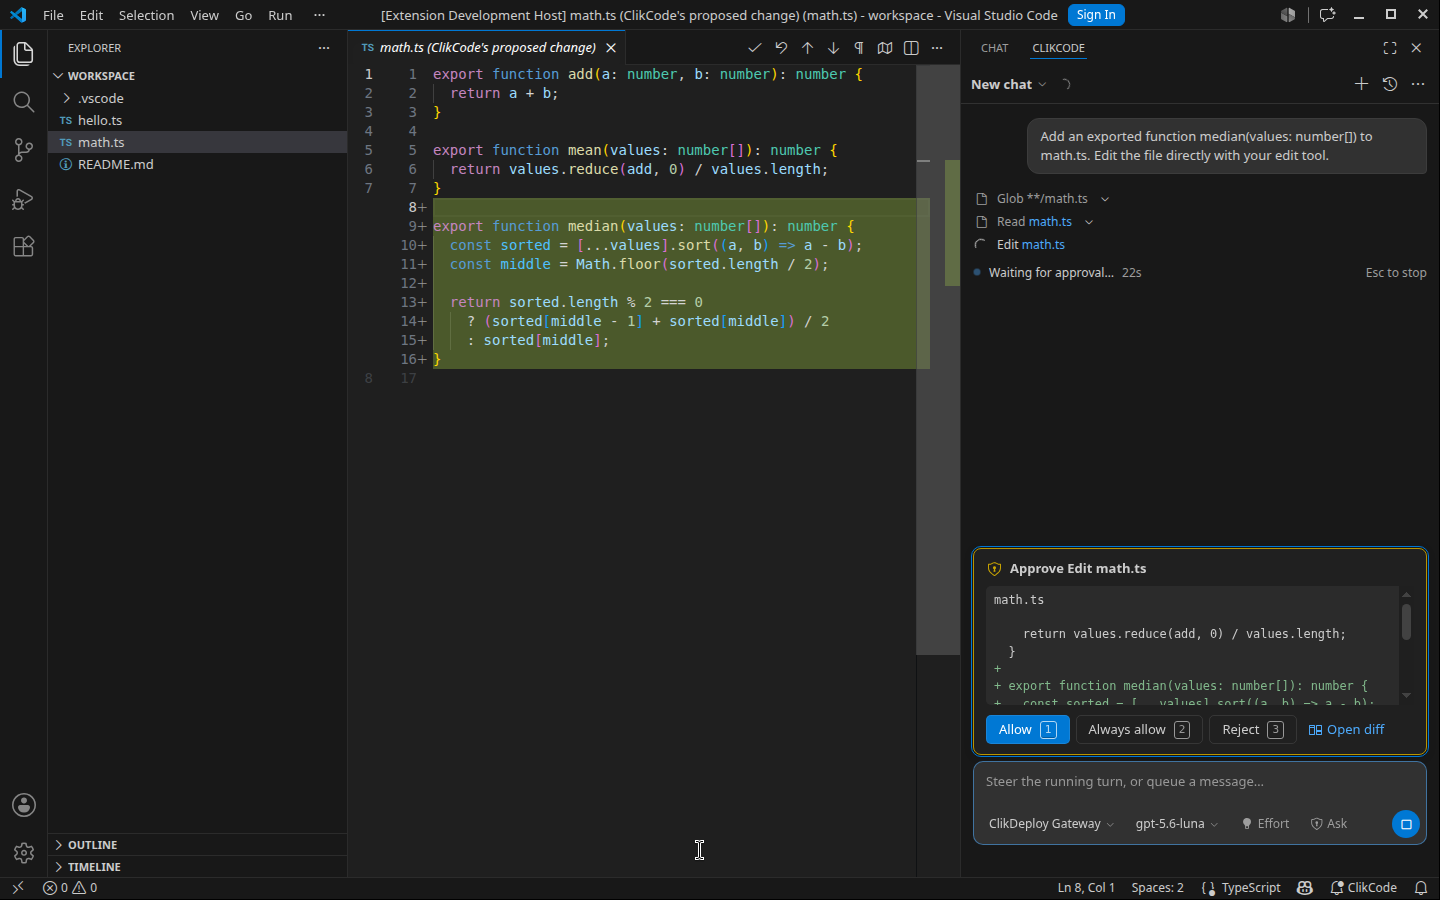Toggle the Effort setting
Image resolution: width=1440 pixels, height=900 pixels.
1265,824
